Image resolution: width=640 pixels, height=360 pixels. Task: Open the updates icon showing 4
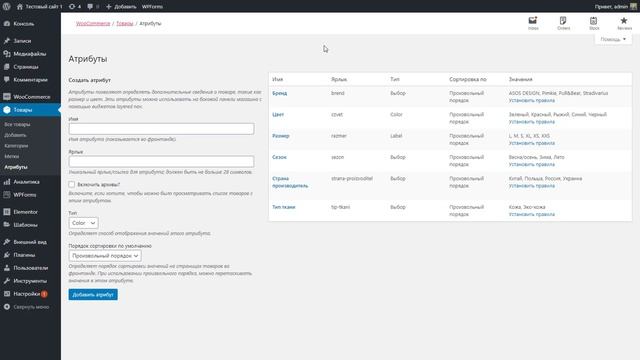point(75,7)
